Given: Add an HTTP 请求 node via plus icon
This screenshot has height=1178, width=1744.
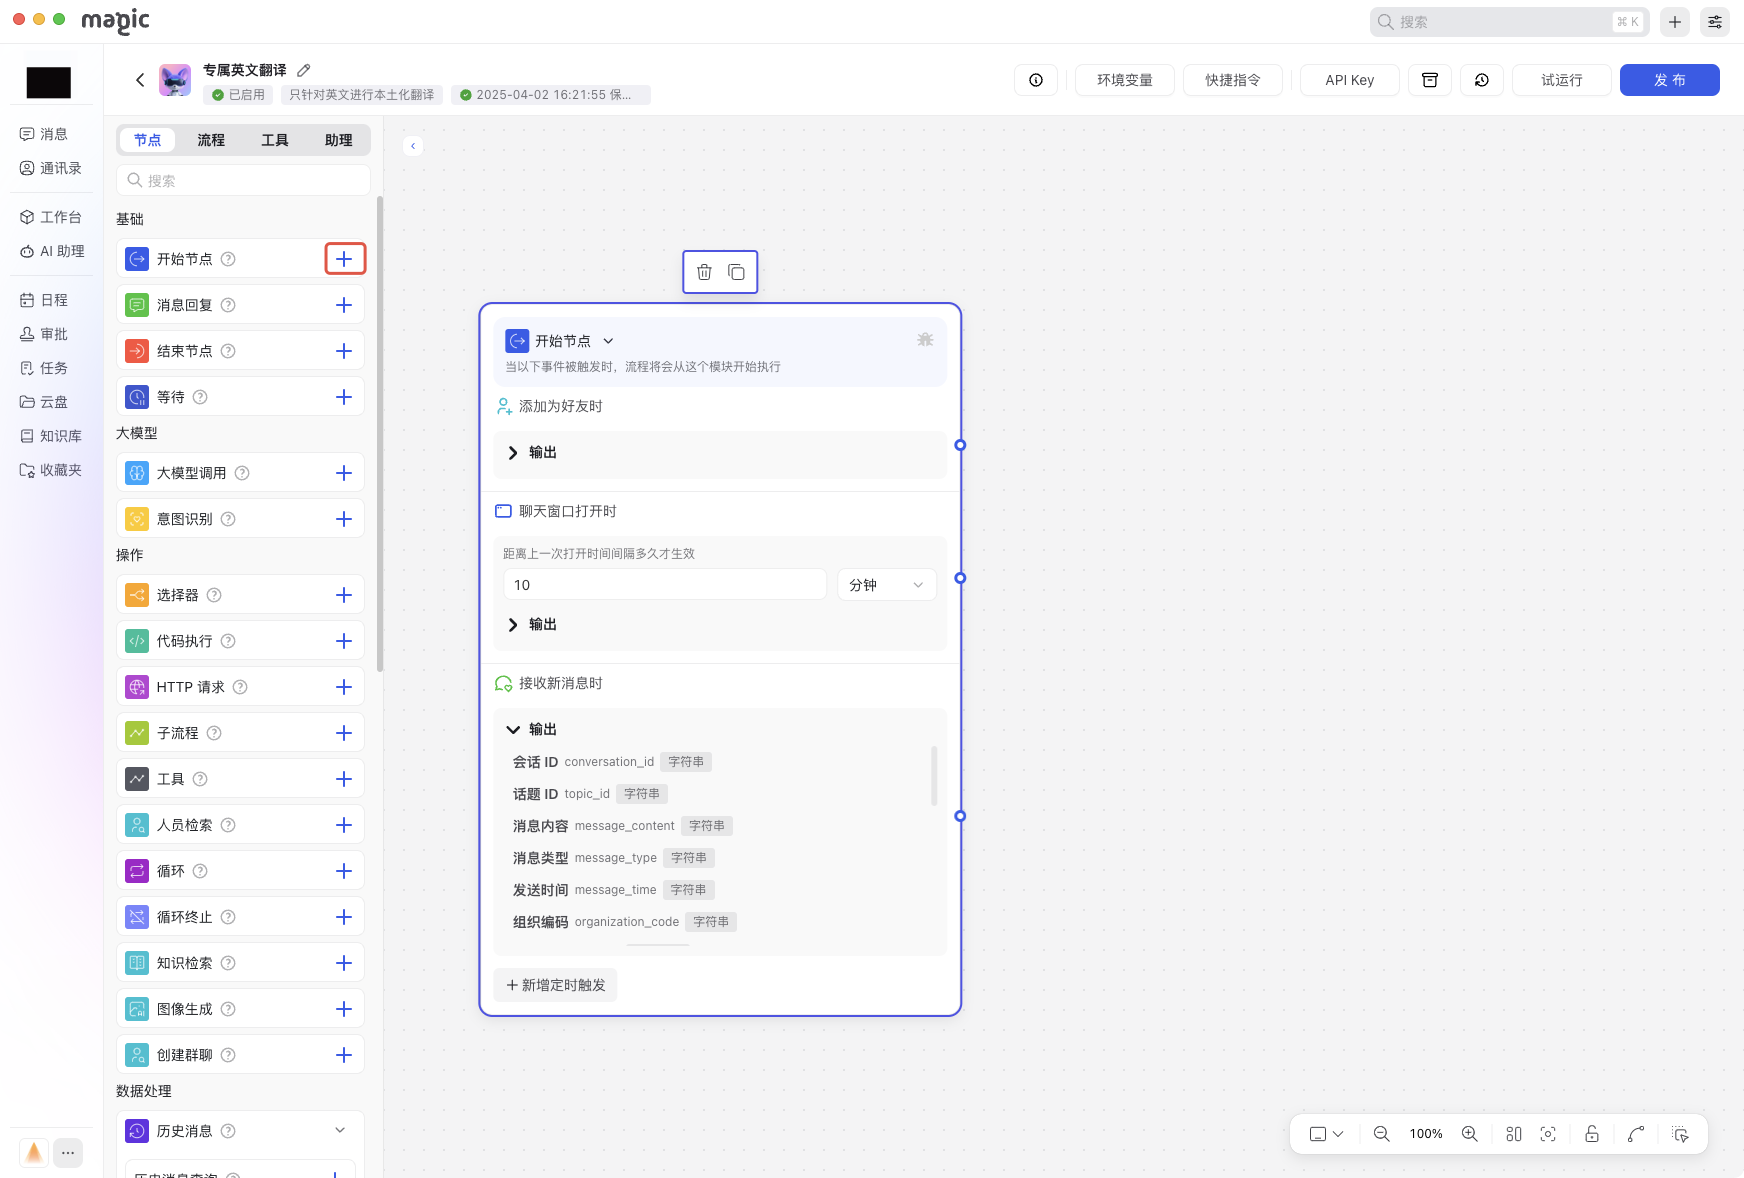Looking at the screenshot, I should click(344, 687).
